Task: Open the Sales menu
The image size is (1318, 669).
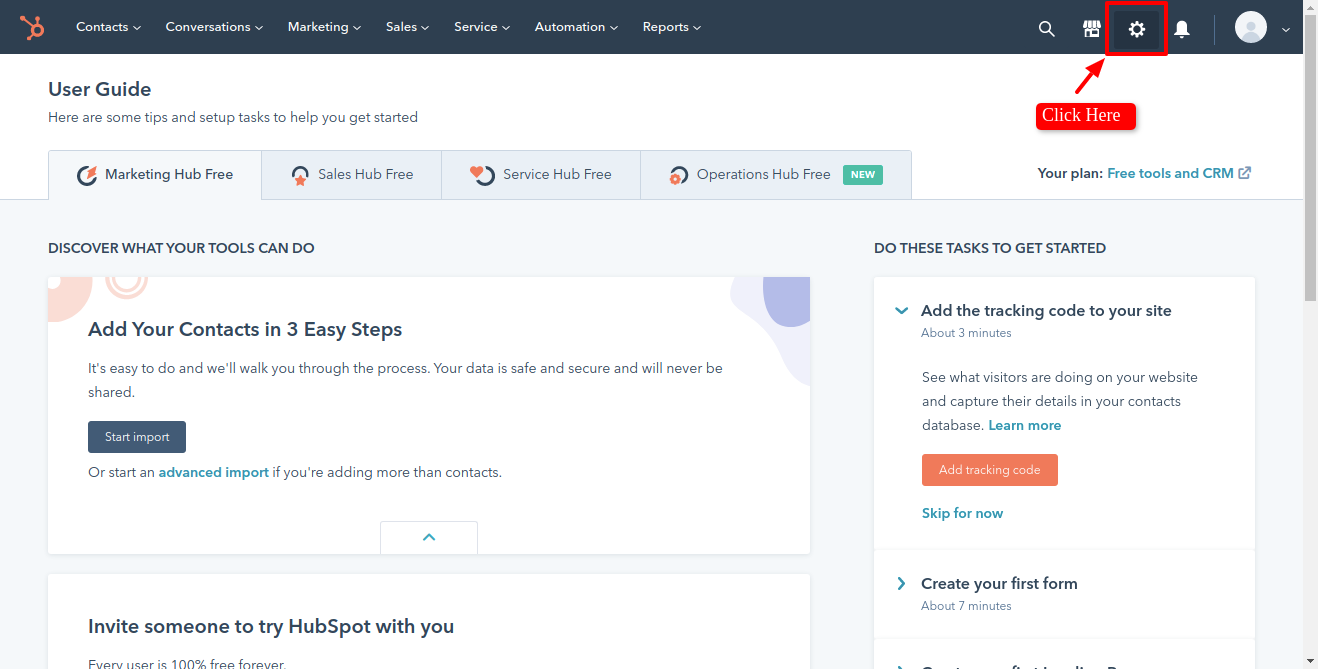Action: tap(407, 27)
